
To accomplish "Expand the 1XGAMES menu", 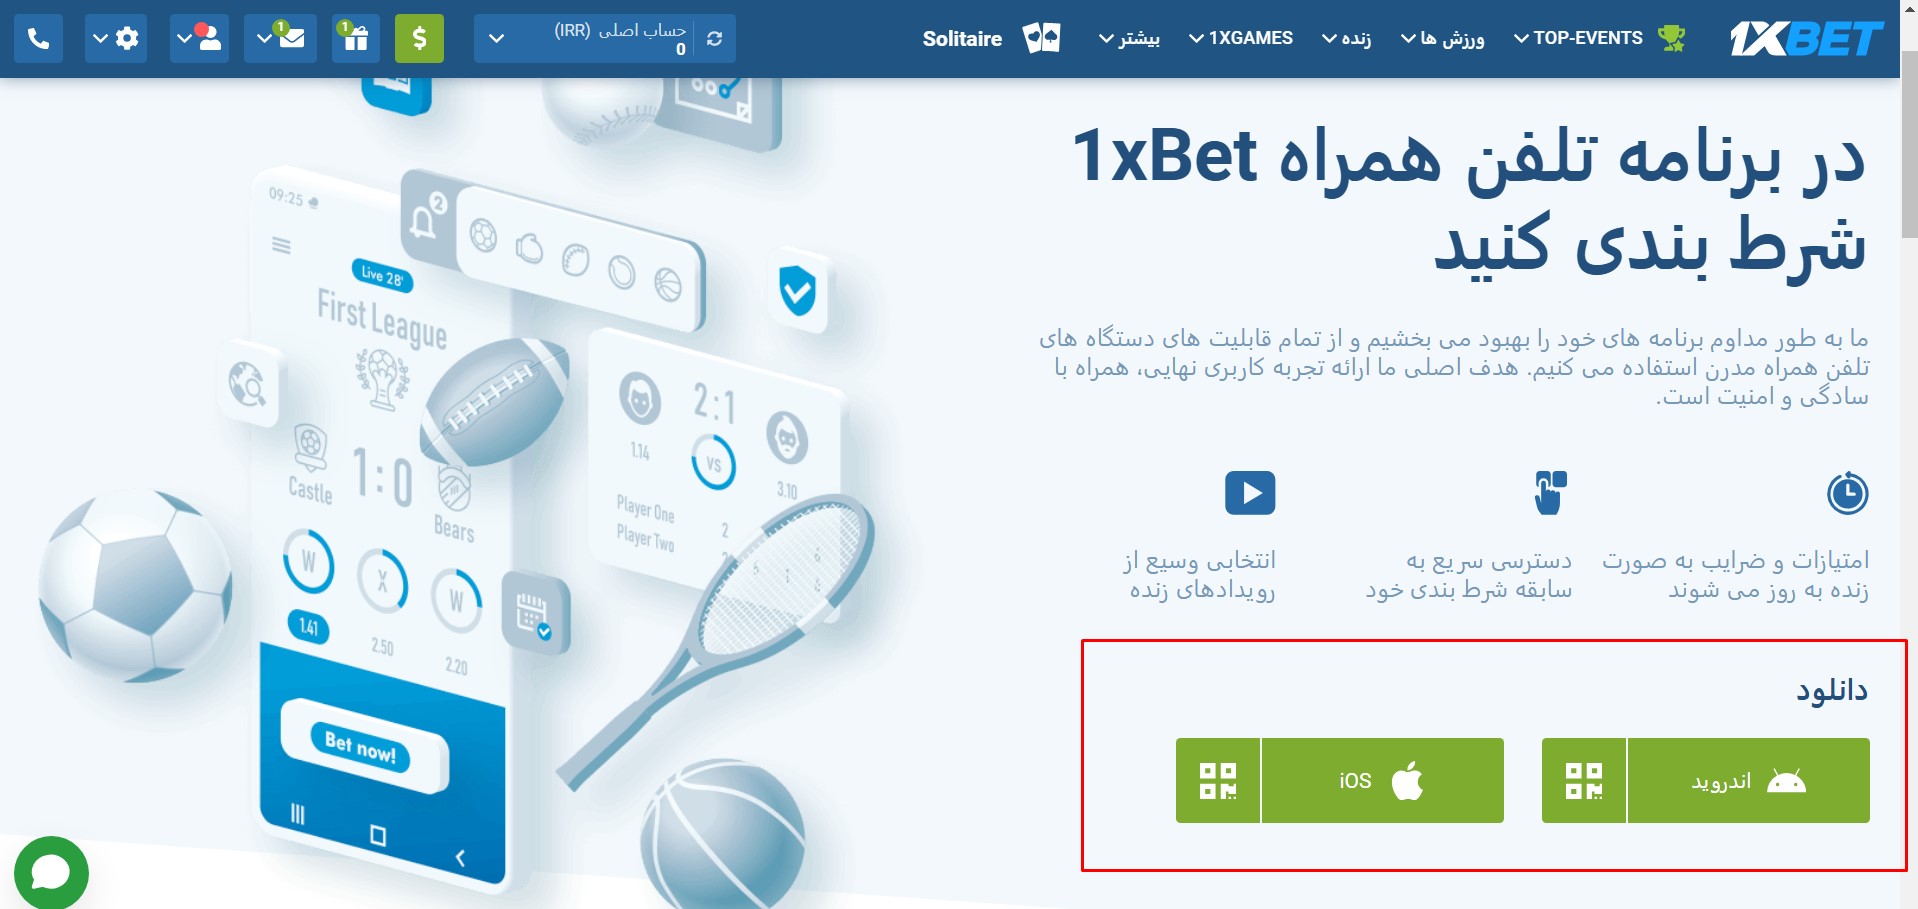I will [1240, 38].
